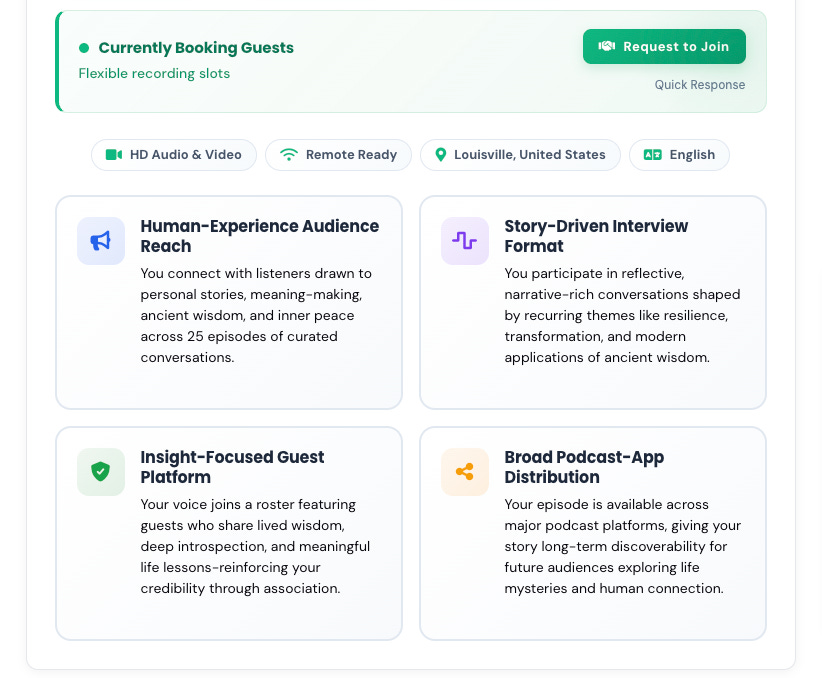Click the Request to Join button

pos(664,47)
